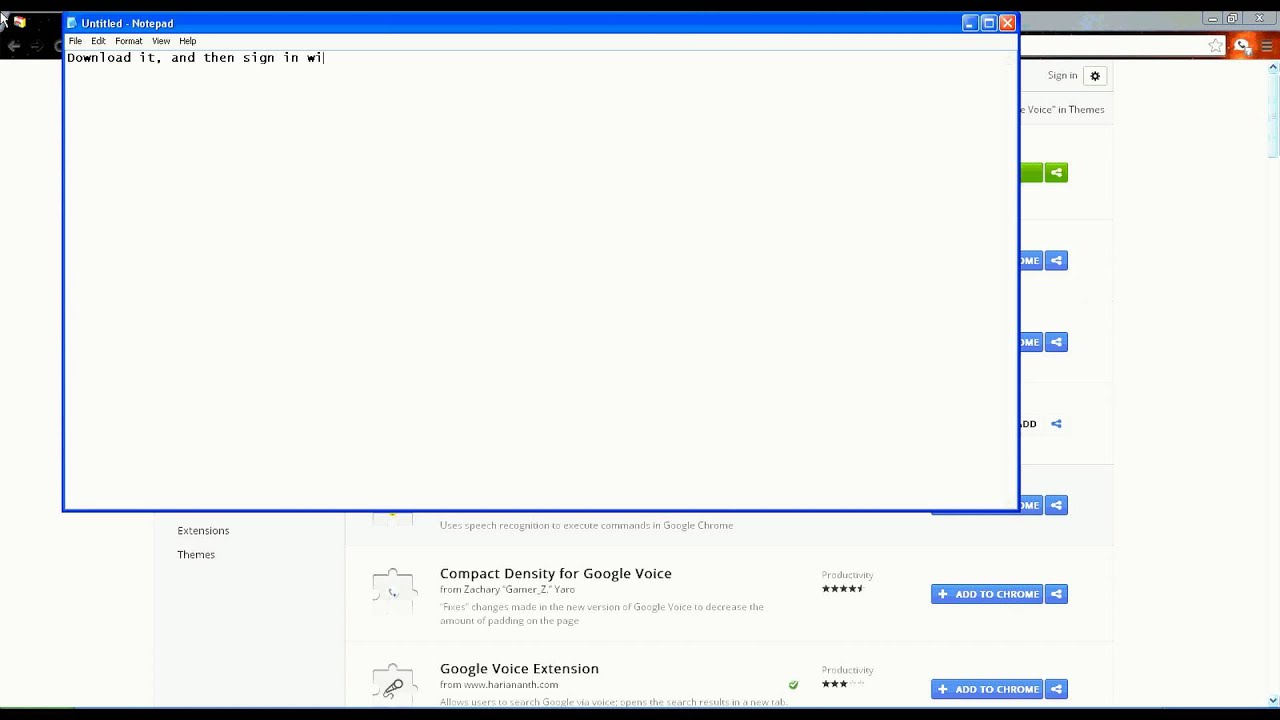The image size is (1280, 720).
Task: Click Productivity category above Compact Density rating
Action: click(847, 575)
